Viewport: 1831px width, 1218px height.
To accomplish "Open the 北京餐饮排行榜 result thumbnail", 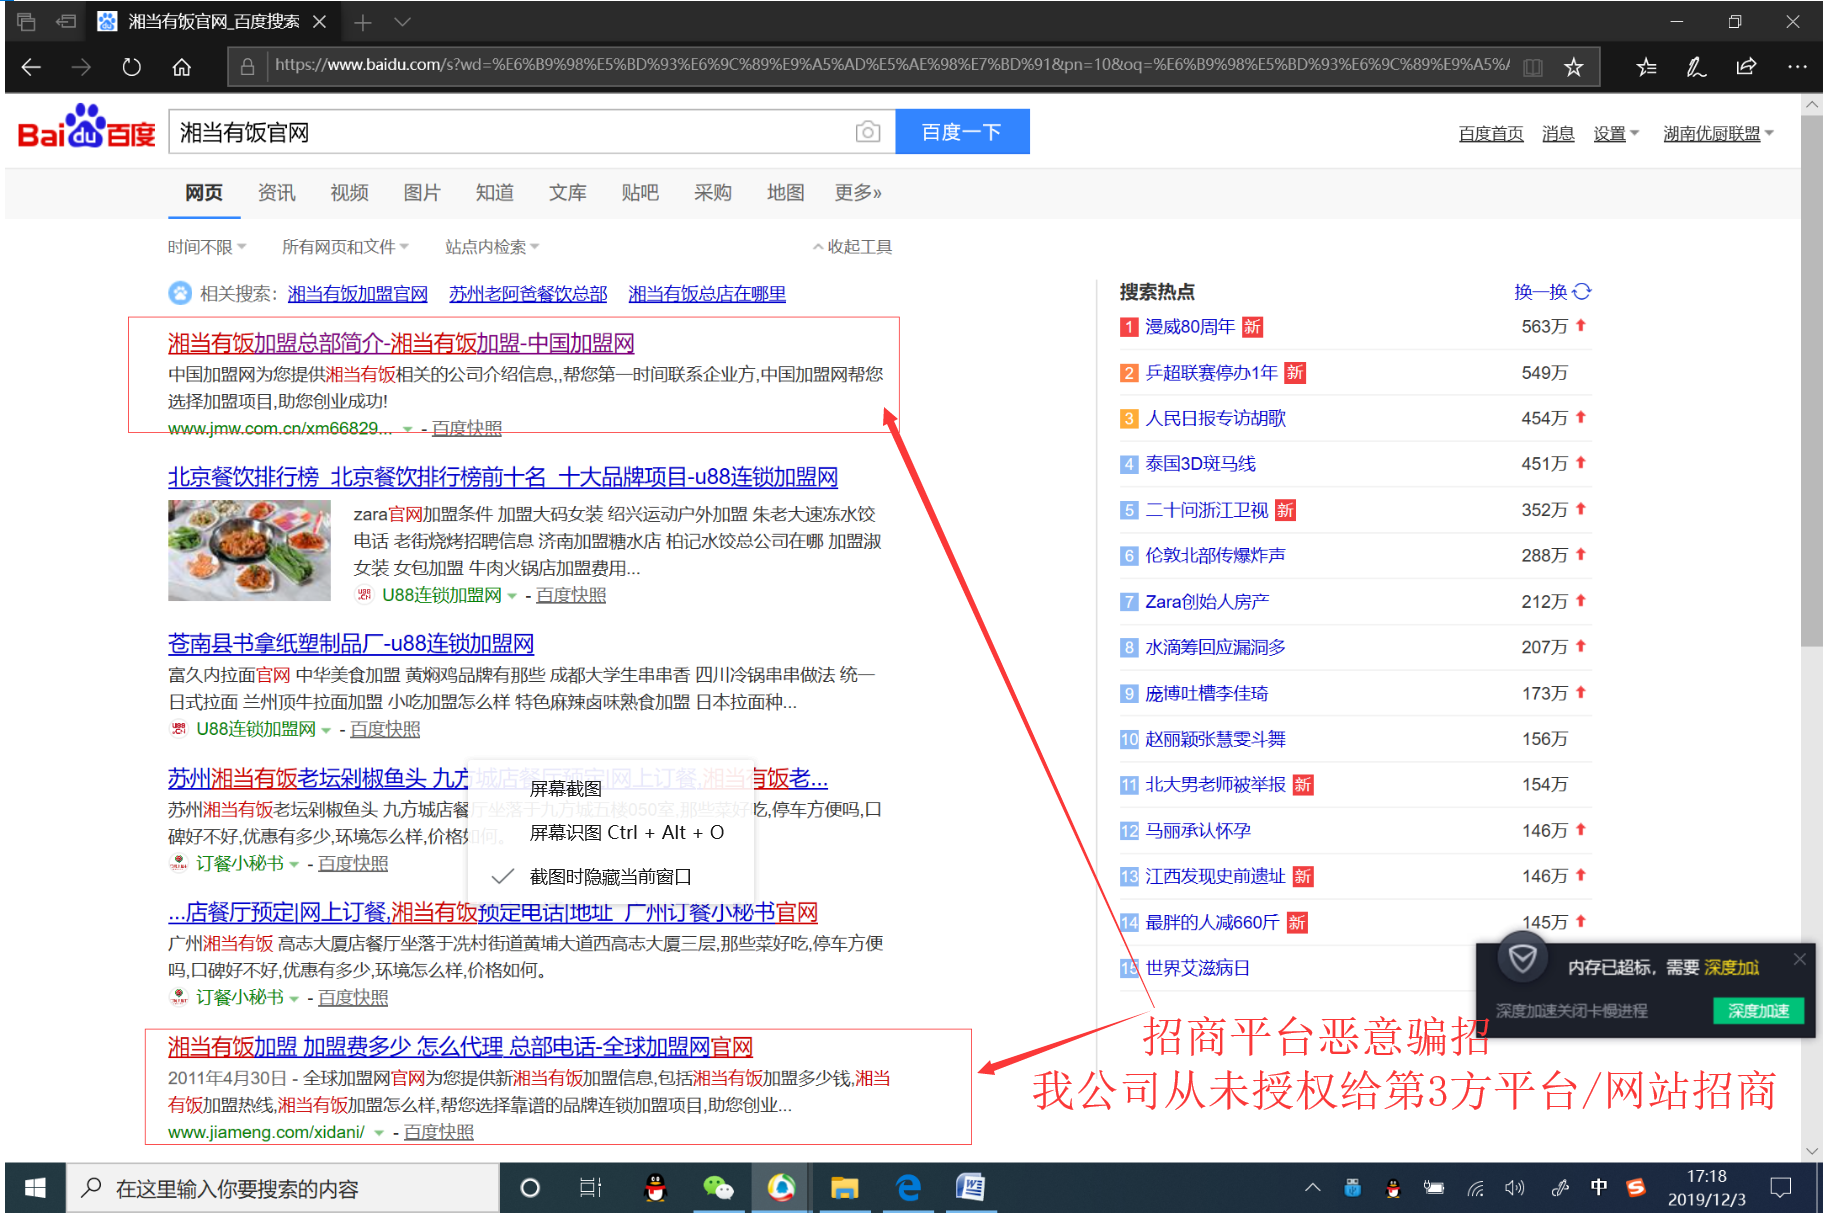I will pyautogui.click(x=249, y=551).
